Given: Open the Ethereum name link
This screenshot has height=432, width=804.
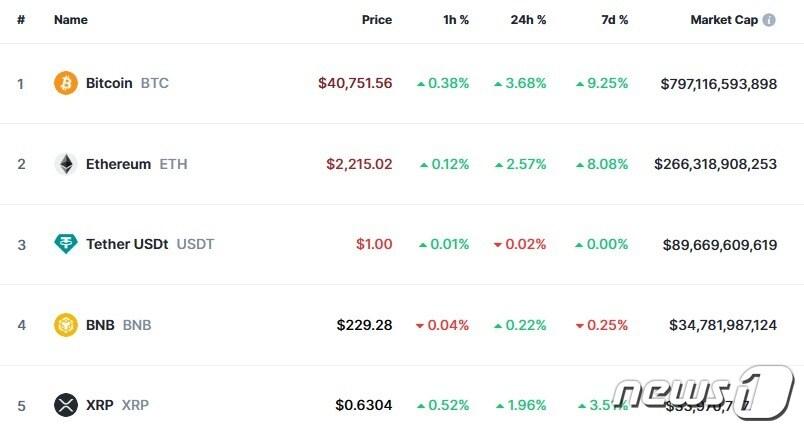Looking at the screenshot, I should pyautogui.click(x=118, y=164).
